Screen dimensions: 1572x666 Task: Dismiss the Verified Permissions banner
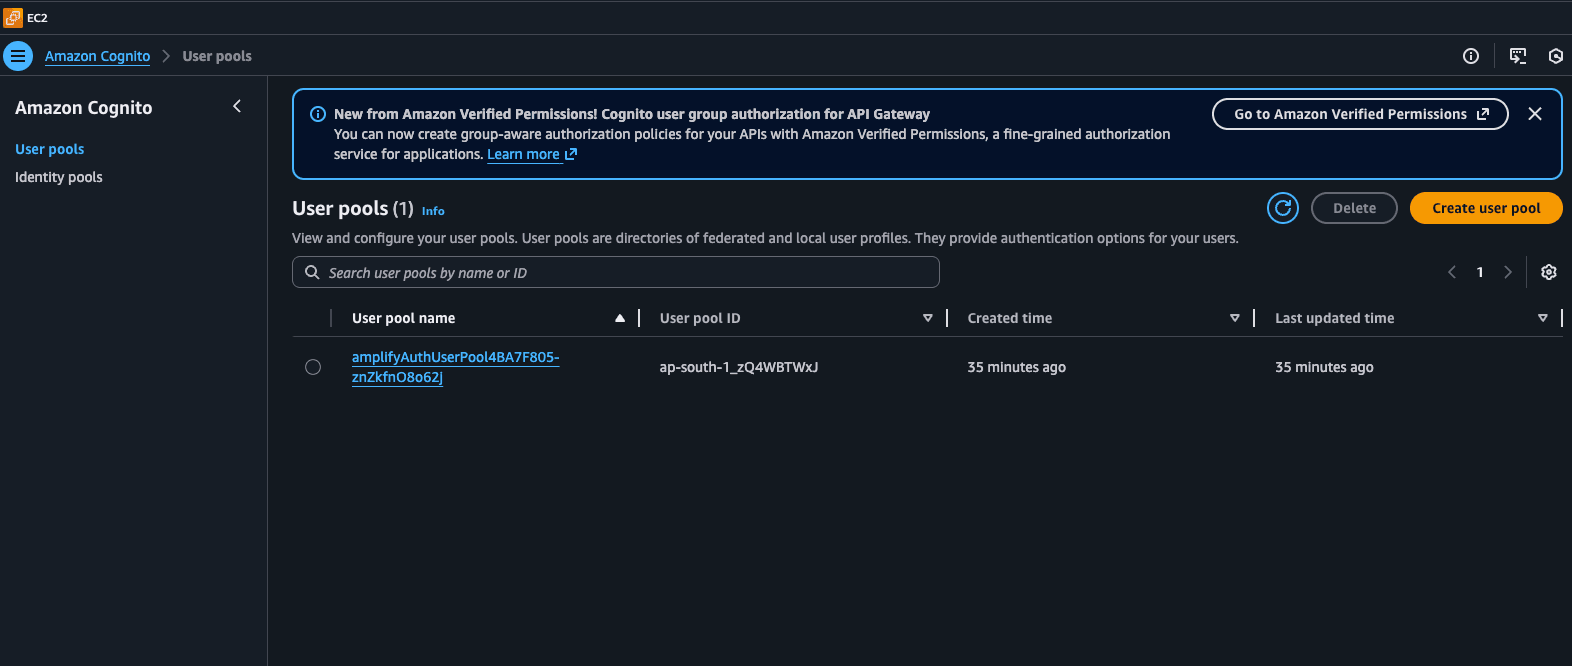[1534, 114]
